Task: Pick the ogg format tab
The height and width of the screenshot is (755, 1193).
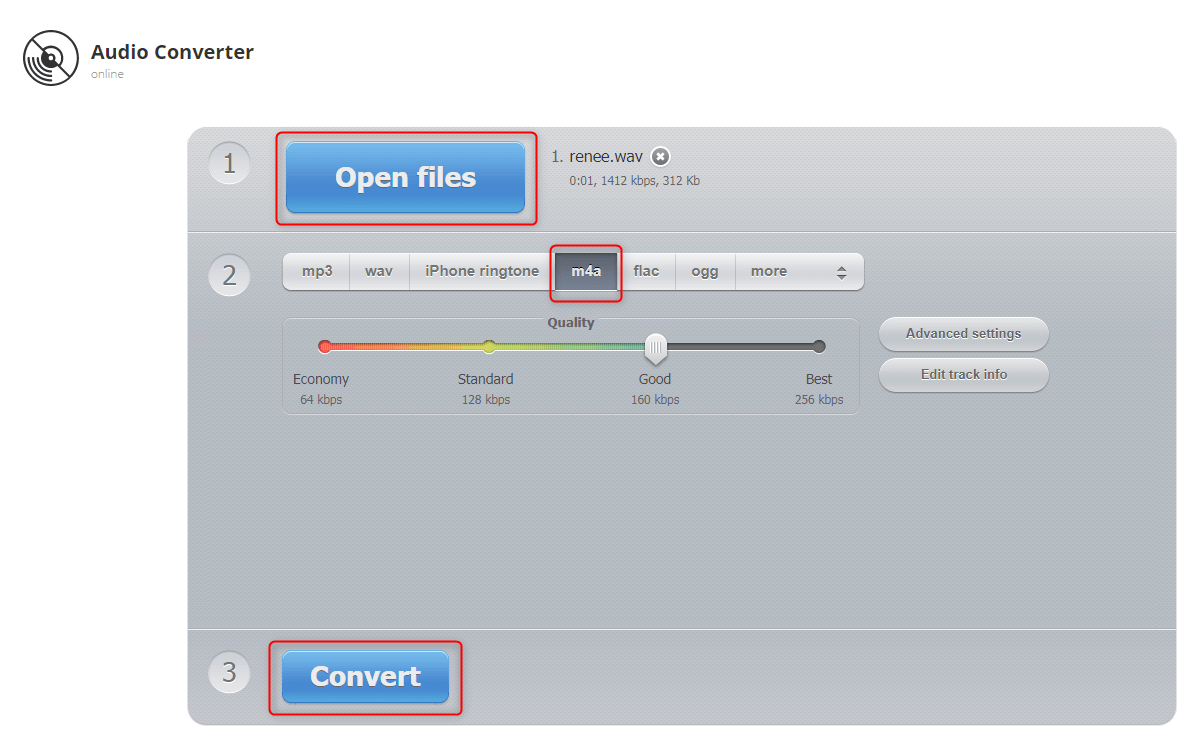Action: [705, 272]
